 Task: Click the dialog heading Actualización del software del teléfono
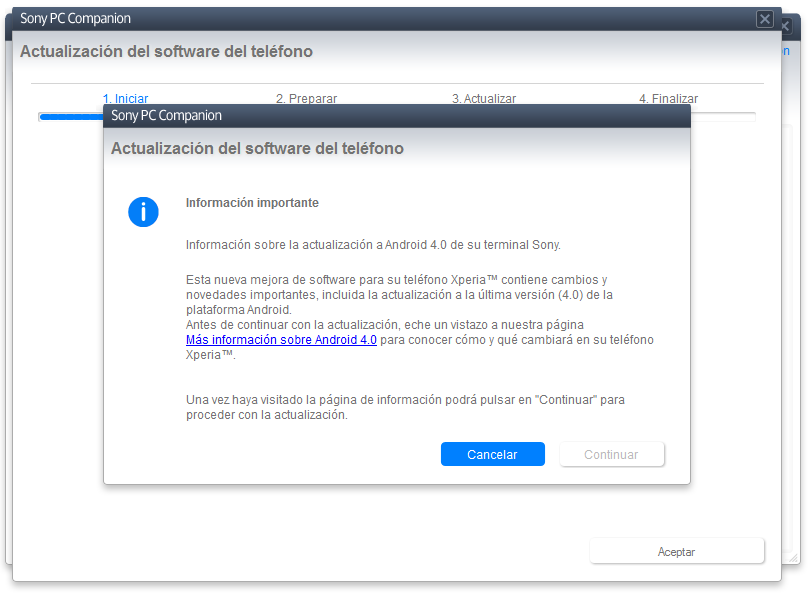click(x=257, y=148)
